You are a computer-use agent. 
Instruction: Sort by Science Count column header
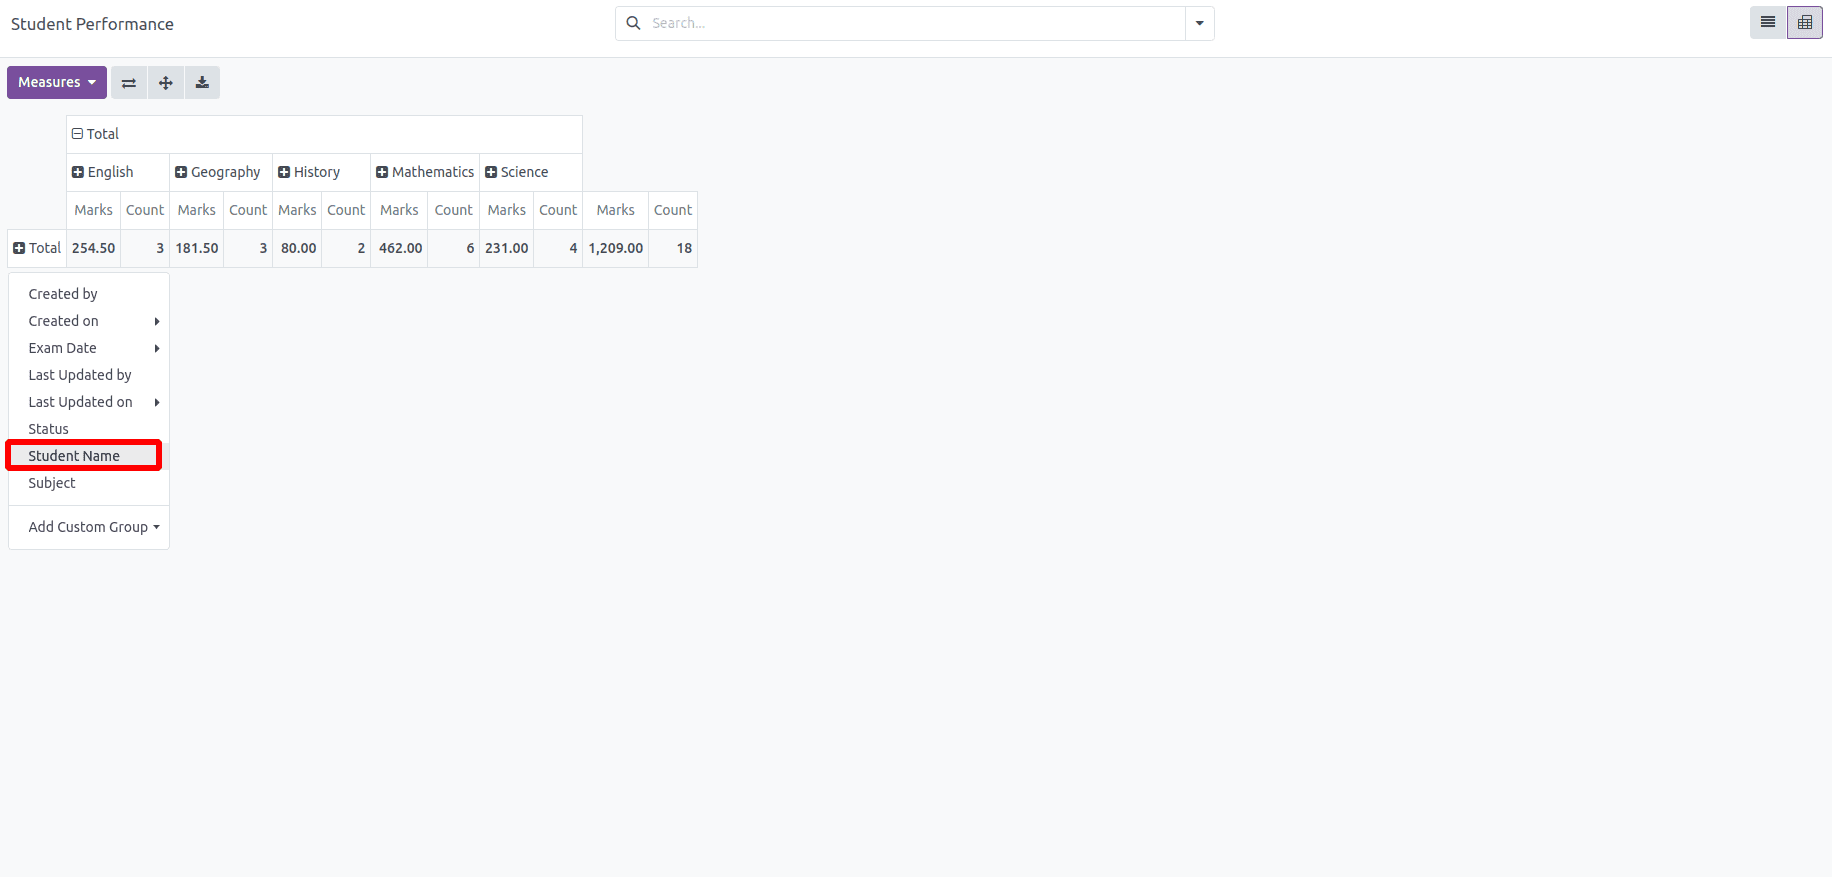(558, 210)
